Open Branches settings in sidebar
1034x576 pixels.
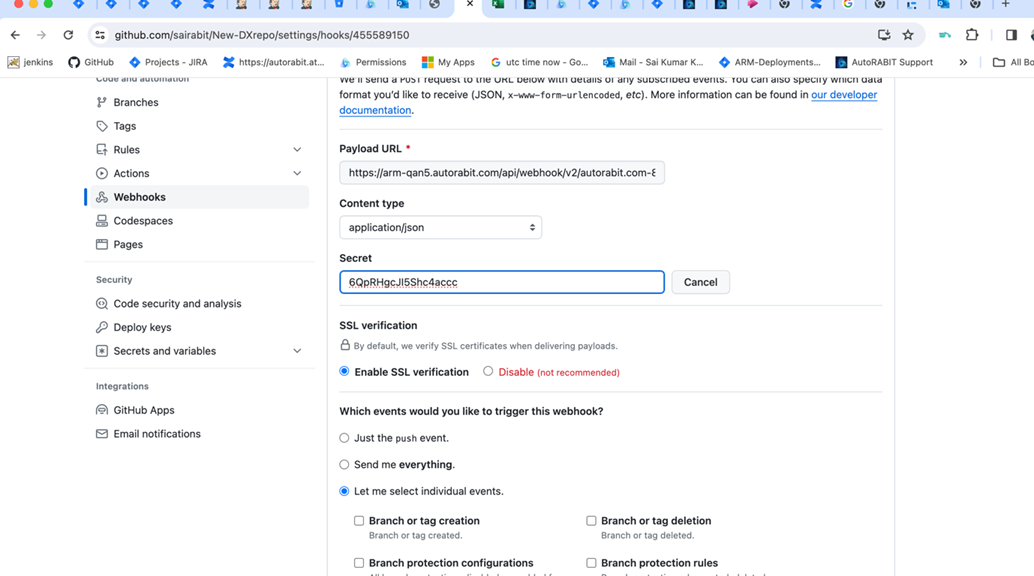click(135, 102)
